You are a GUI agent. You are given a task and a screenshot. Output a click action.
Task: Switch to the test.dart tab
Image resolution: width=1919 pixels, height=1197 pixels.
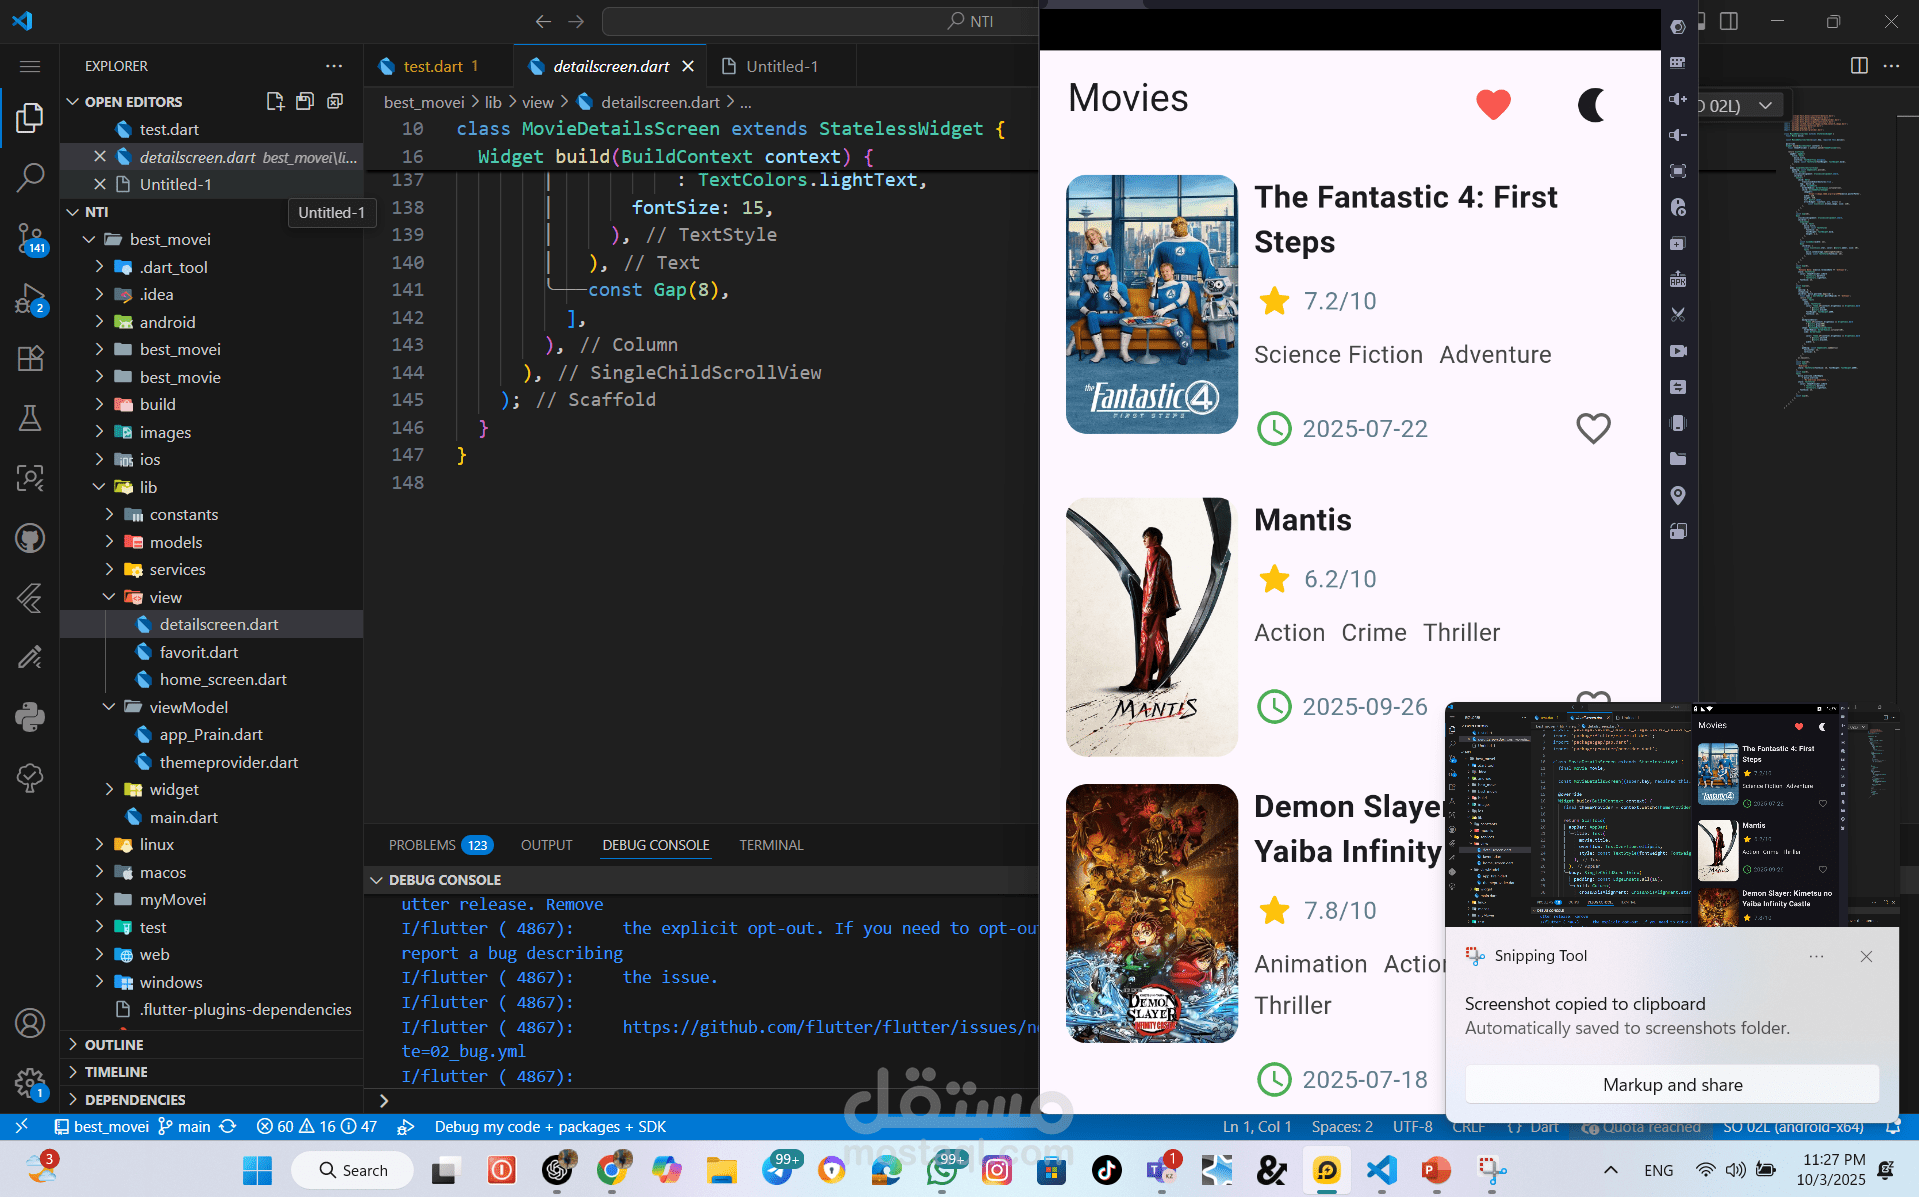click(432, 66)
